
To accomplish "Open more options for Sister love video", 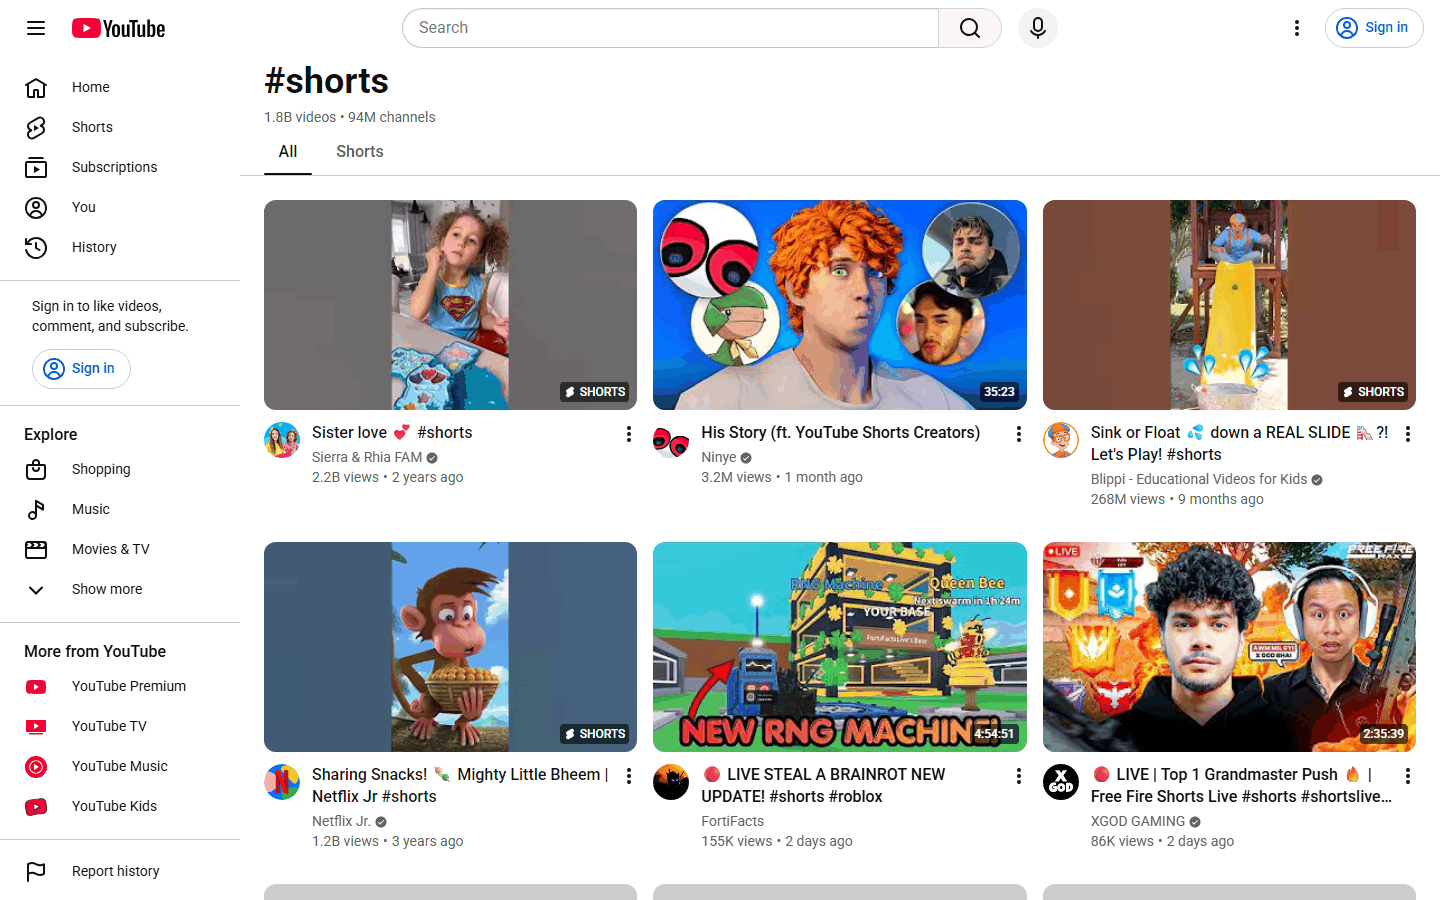I will 629,434.
